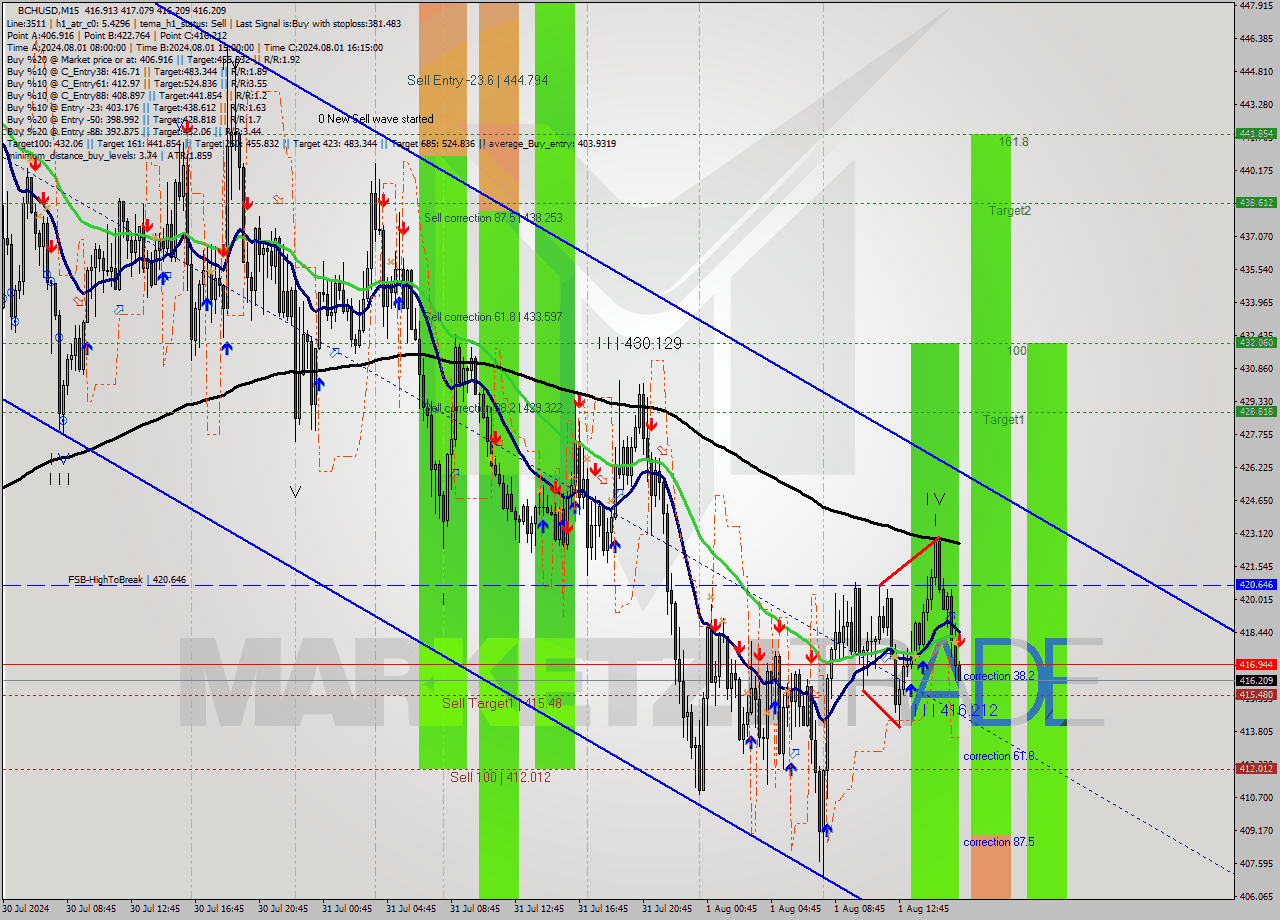Click the 'Sell 100 | 412.012' label
The width and height of the screenshot is (1280, 920).
click(499, 776)
